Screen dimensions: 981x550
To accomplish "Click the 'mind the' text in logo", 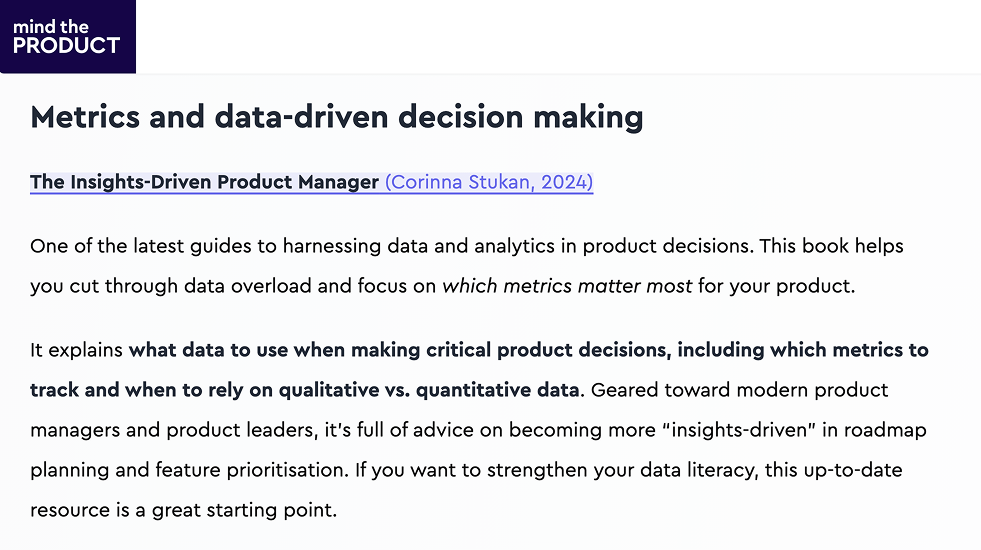I will (x=51, y=27).
